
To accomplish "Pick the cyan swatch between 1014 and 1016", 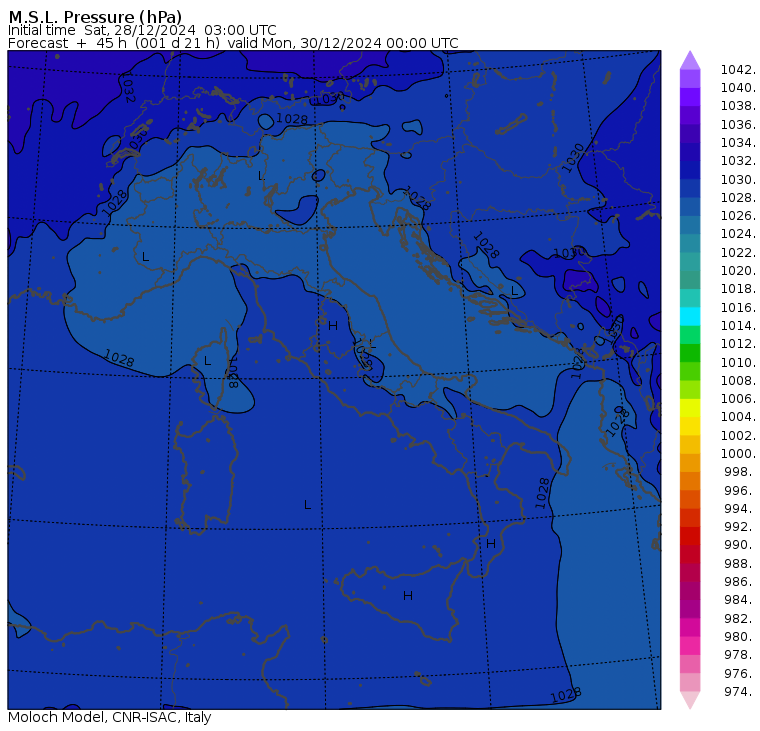I will point(690,317).
